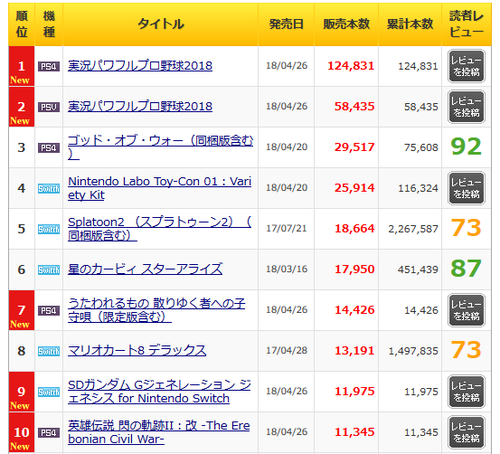500x454 pixels.
Task: Click Switch icon beside マリオカート8 デラックス
Action: (x=49, y=351)
